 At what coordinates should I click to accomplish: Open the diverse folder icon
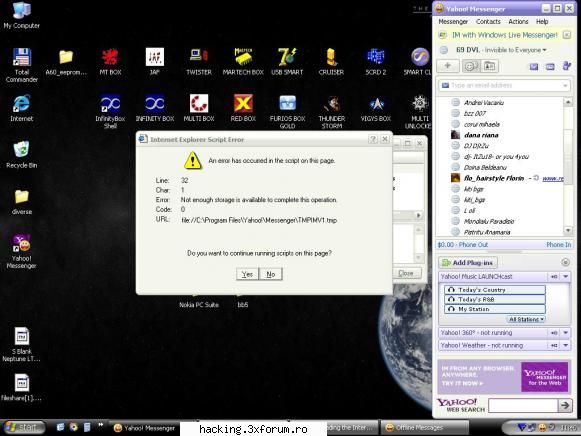[x=21, y=202]
